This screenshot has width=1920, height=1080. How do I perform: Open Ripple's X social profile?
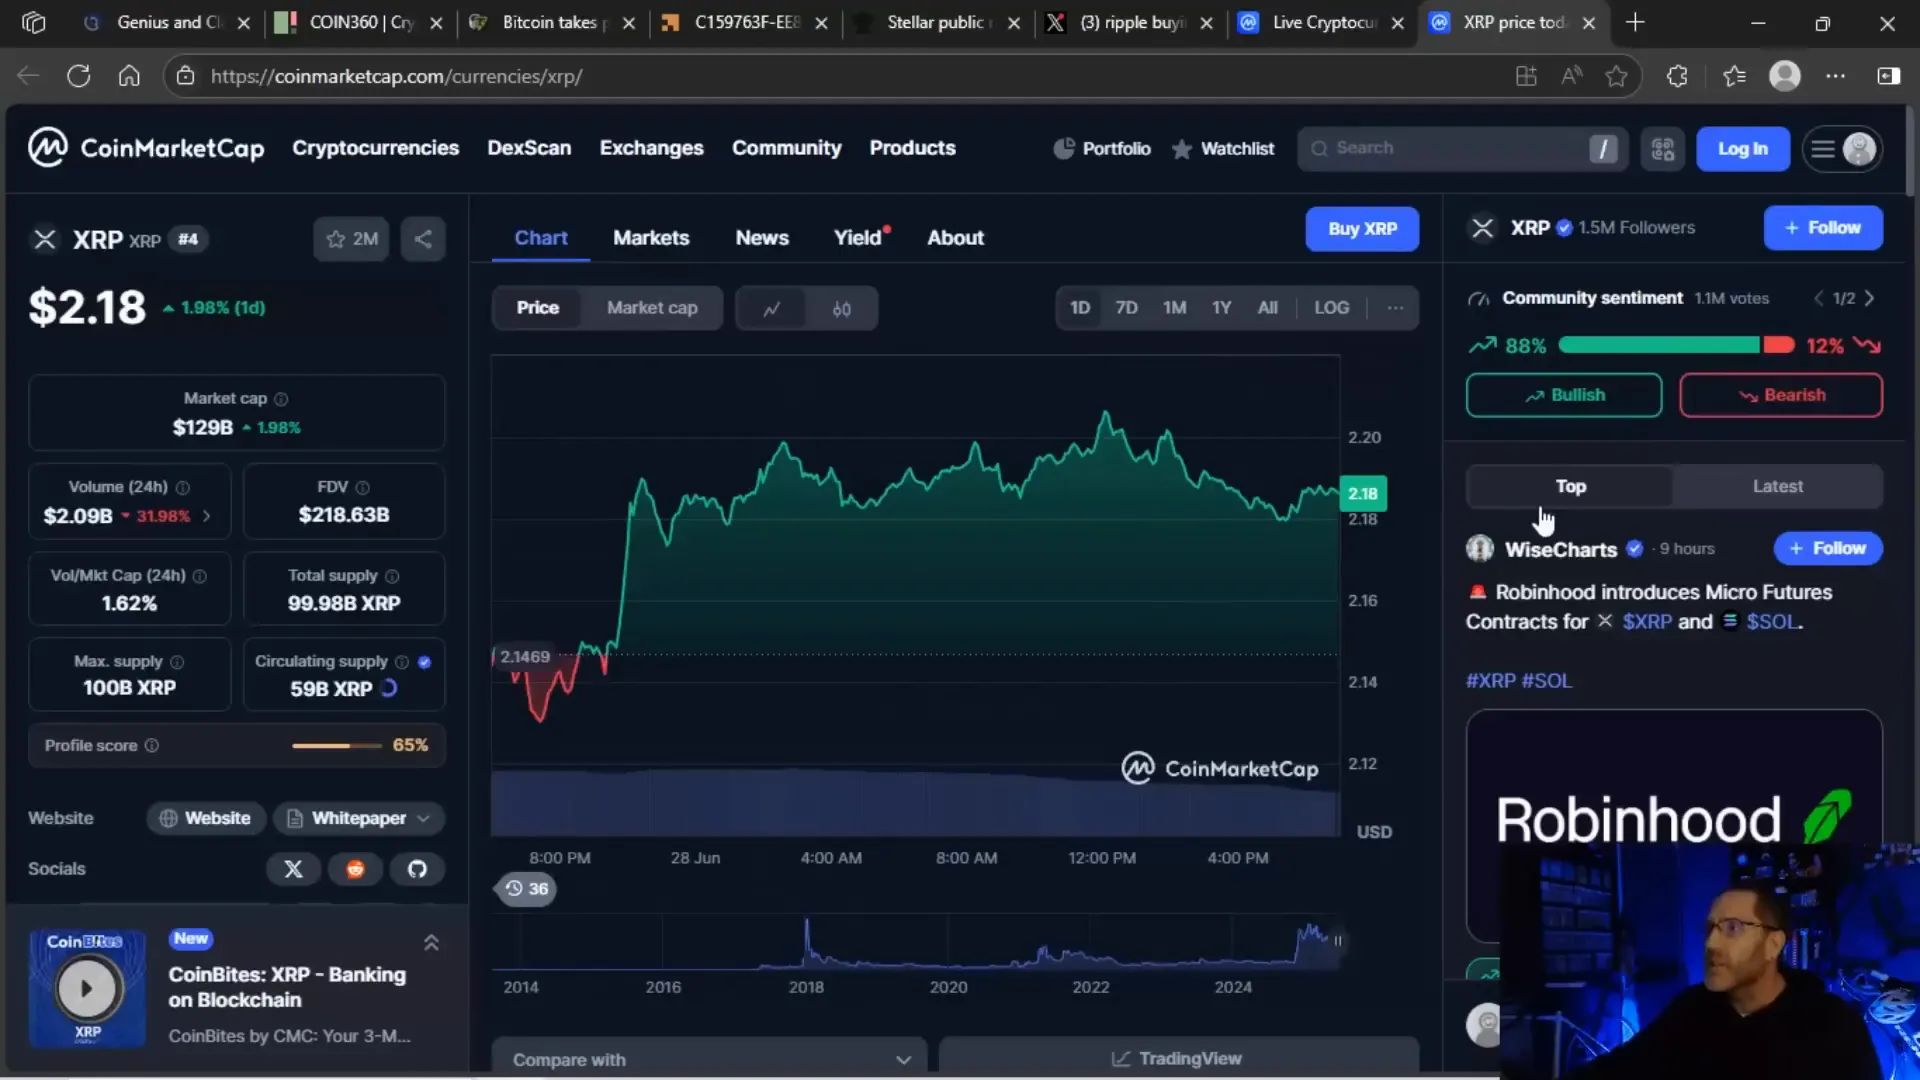pyautogui.click(x=293, y=869)
